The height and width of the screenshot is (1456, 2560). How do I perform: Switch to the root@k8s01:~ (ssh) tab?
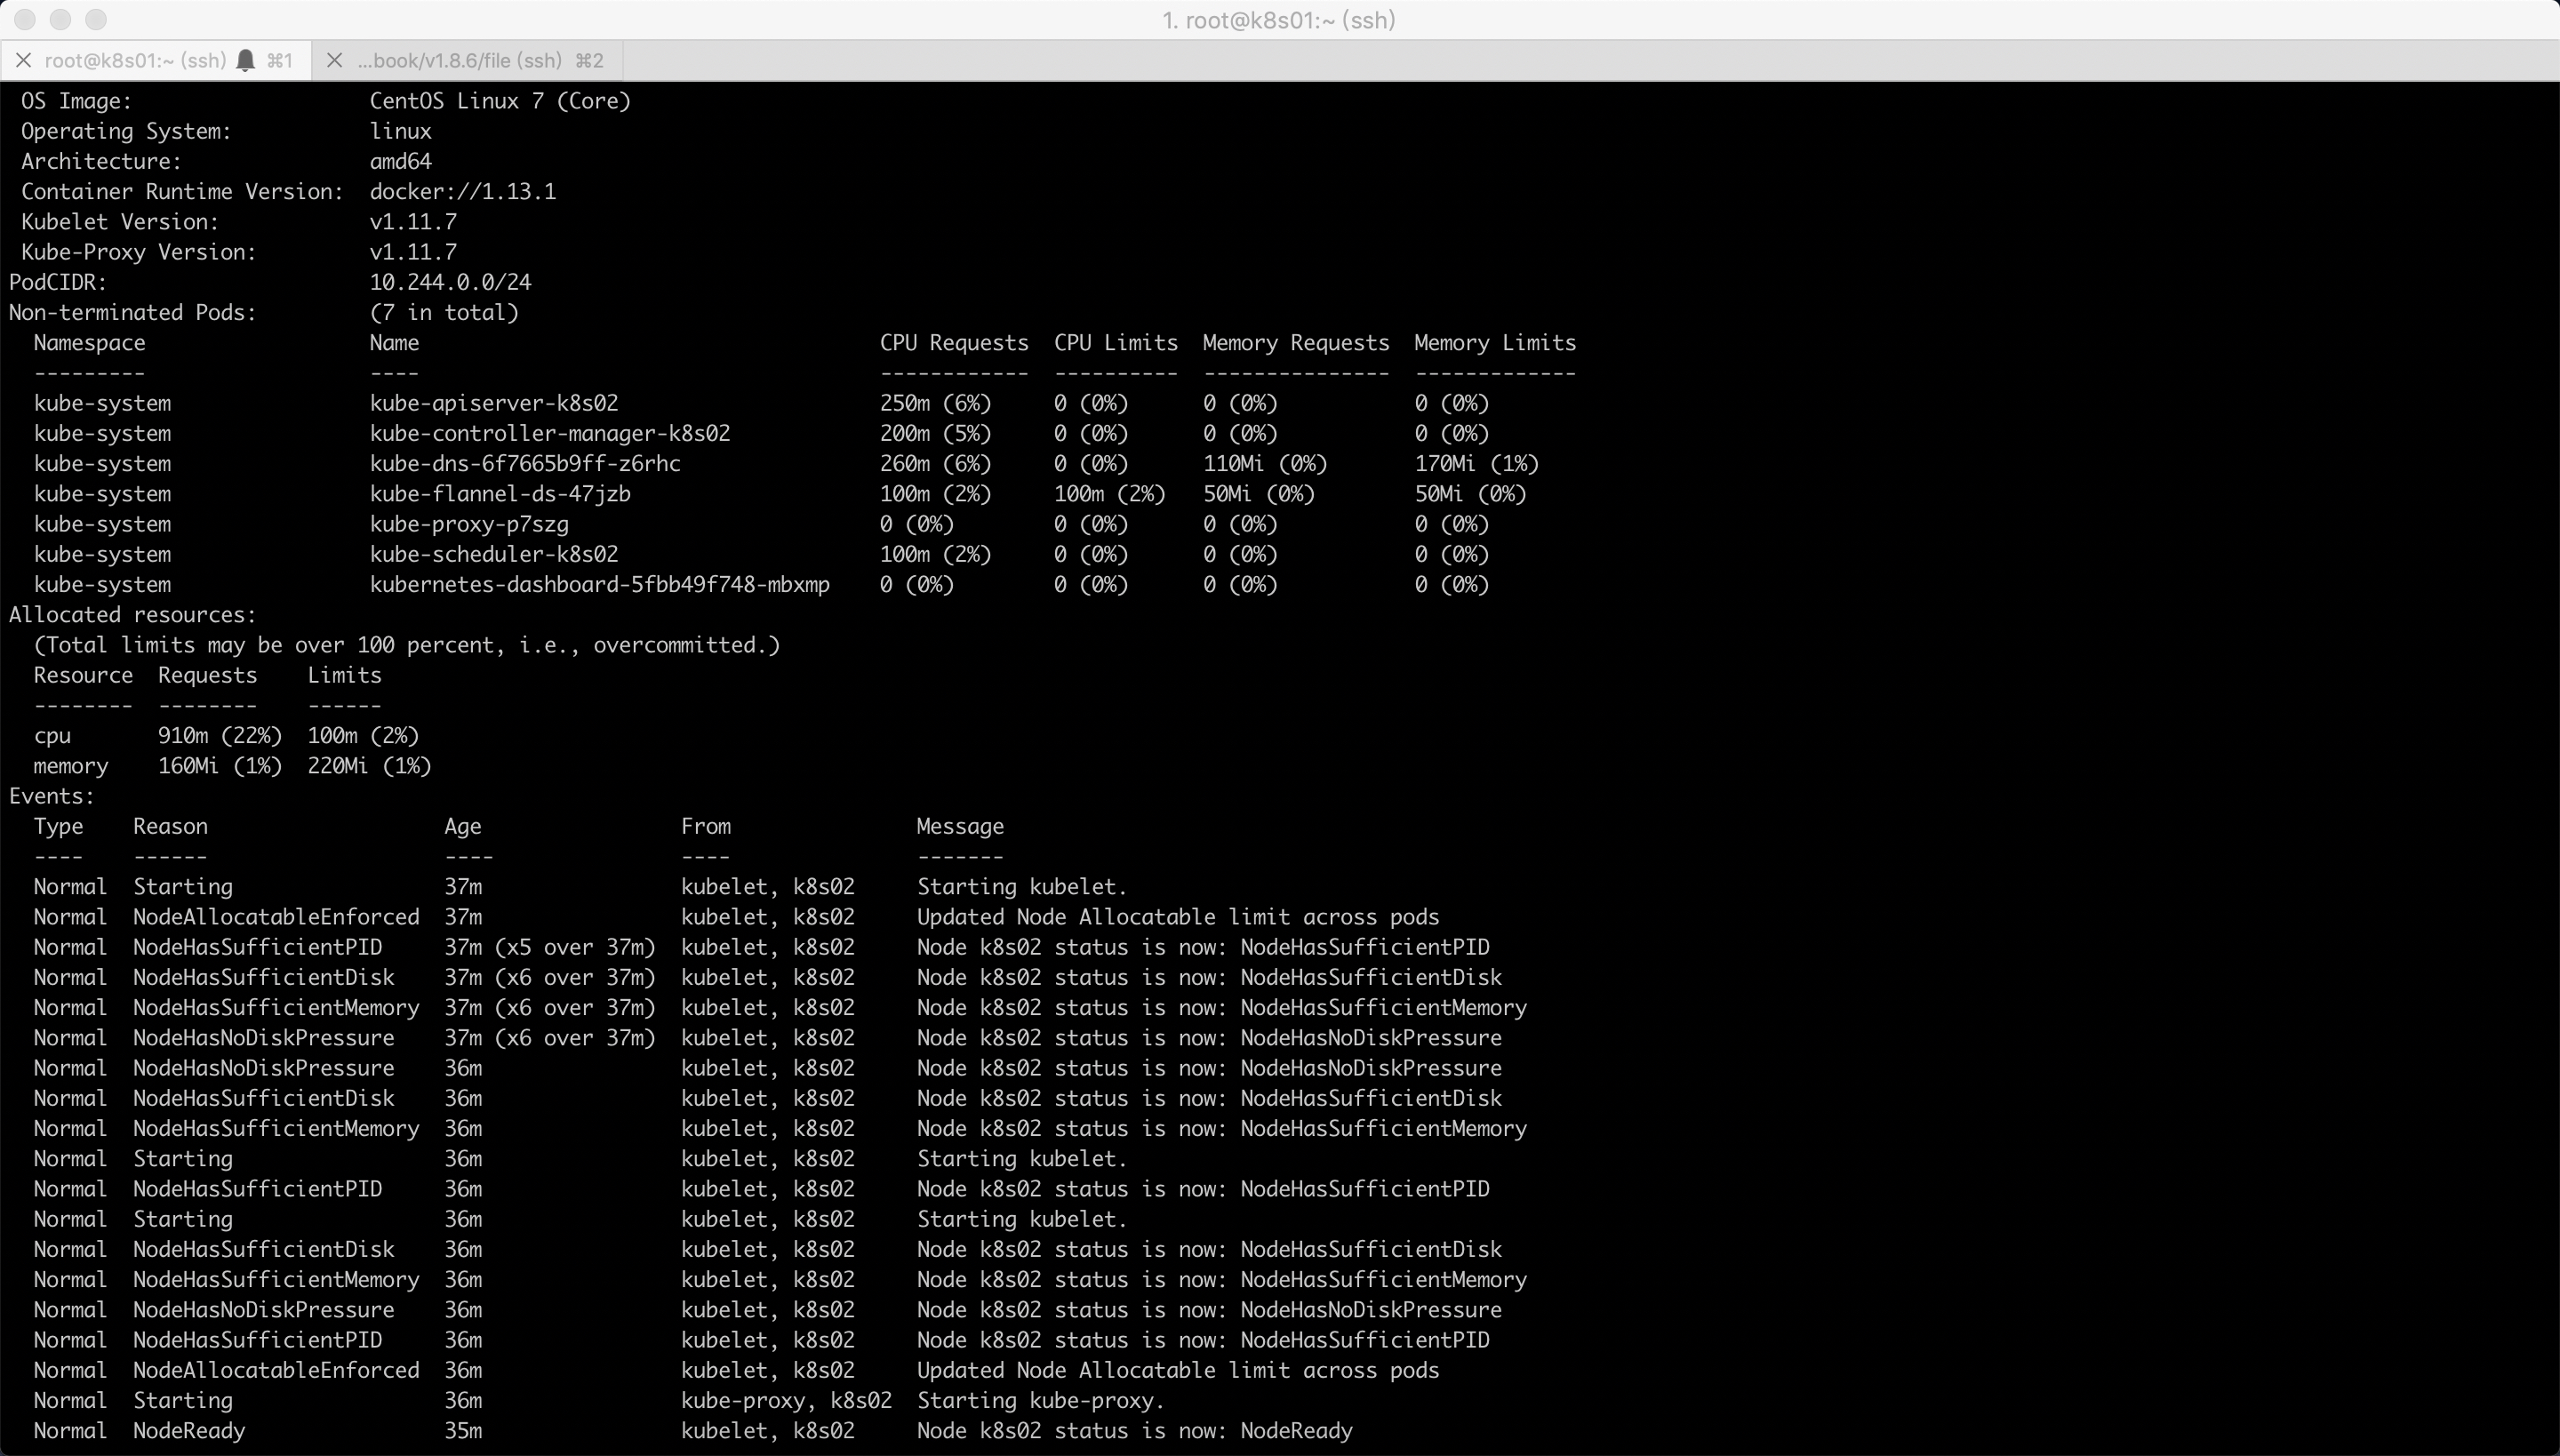[135, 61]
